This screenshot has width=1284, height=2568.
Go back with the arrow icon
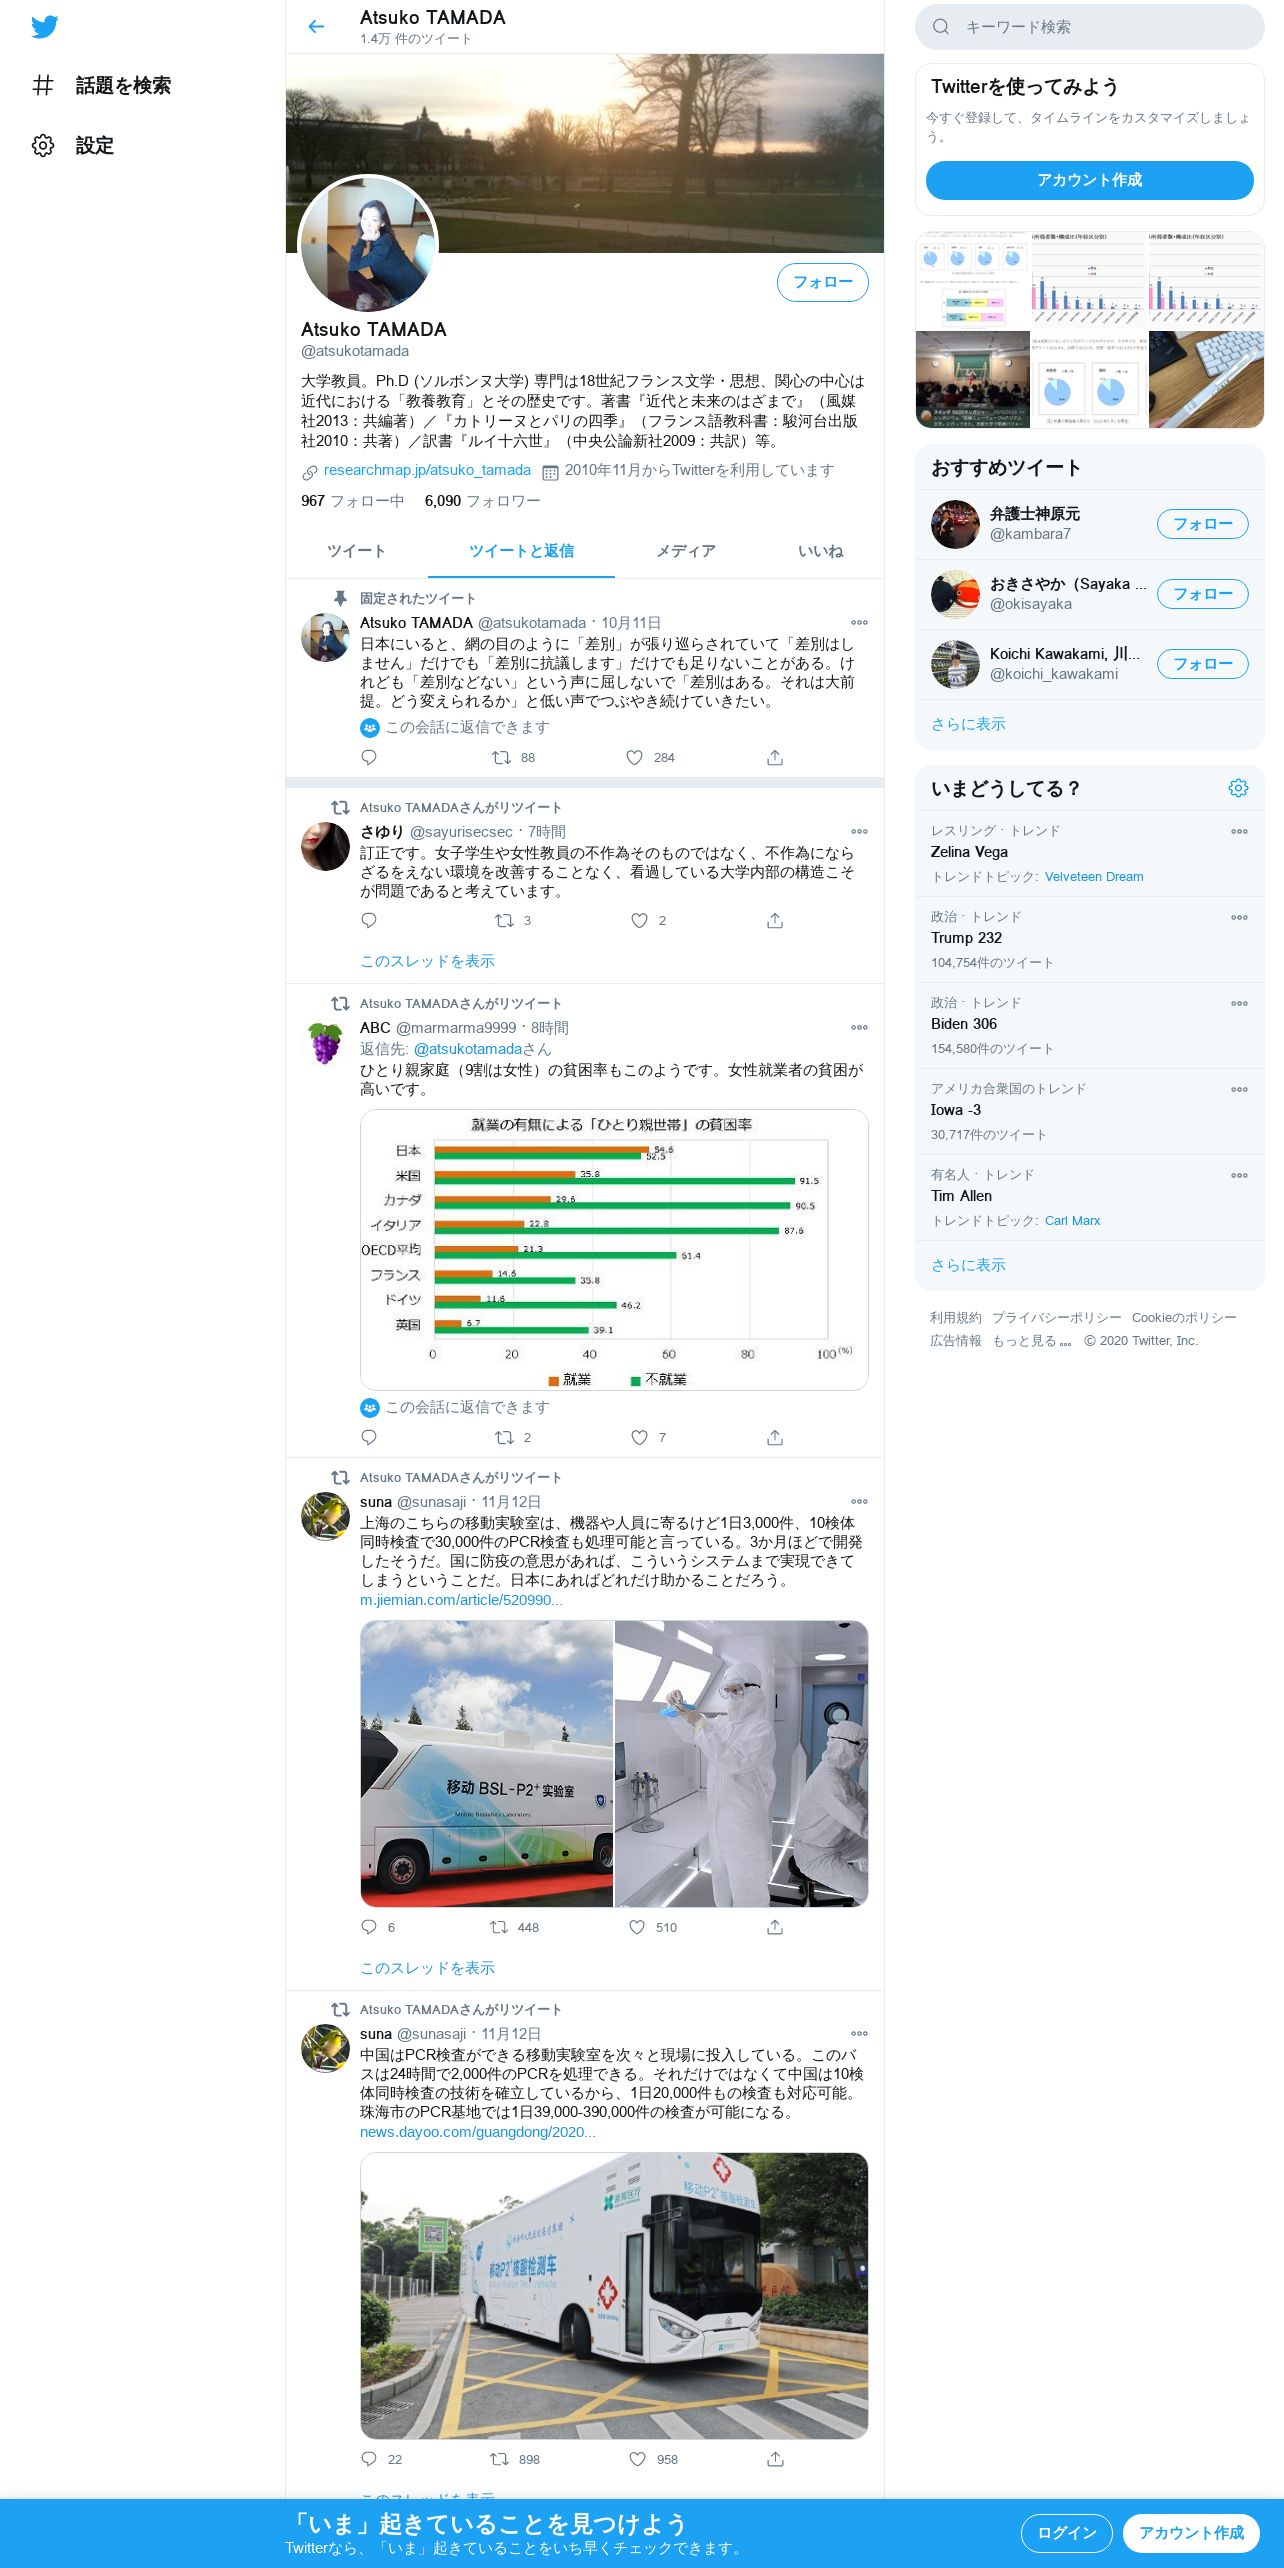point(316,27)
